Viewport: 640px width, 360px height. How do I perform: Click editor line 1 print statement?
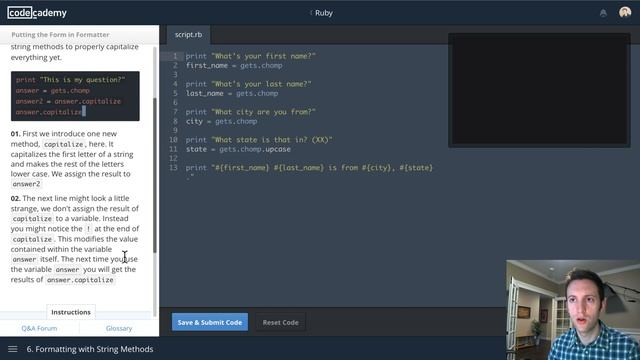[x=251, y=56]
